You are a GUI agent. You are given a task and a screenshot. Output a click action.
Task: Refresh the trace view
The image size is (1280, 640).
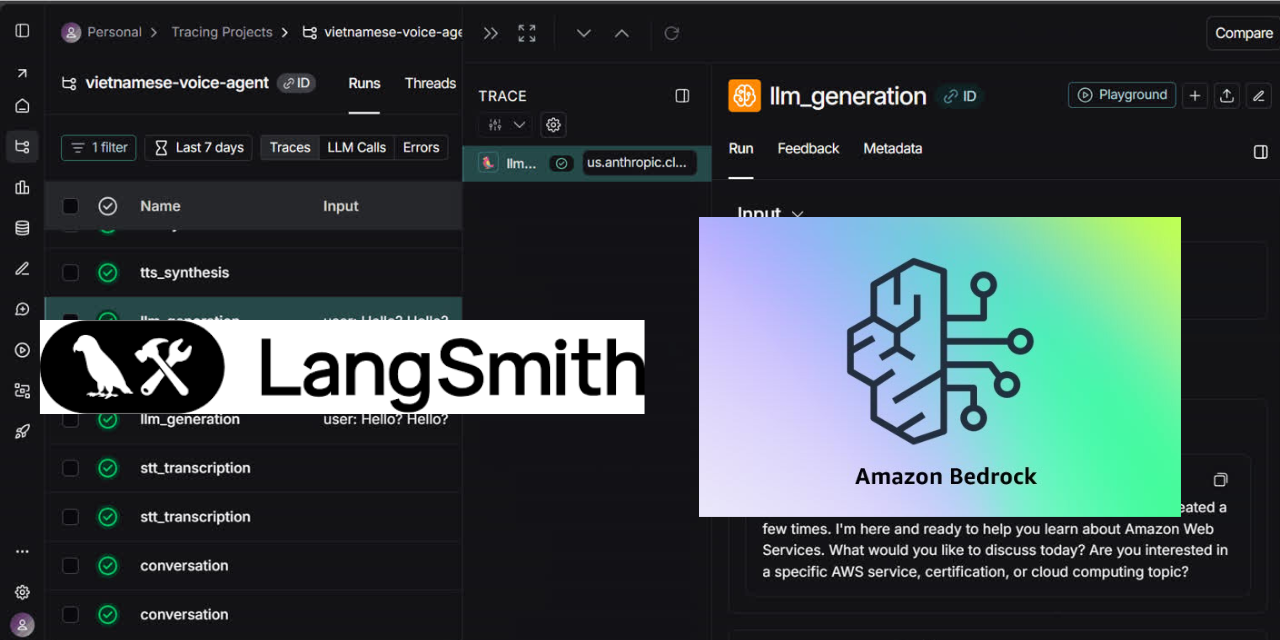(672, 33)
